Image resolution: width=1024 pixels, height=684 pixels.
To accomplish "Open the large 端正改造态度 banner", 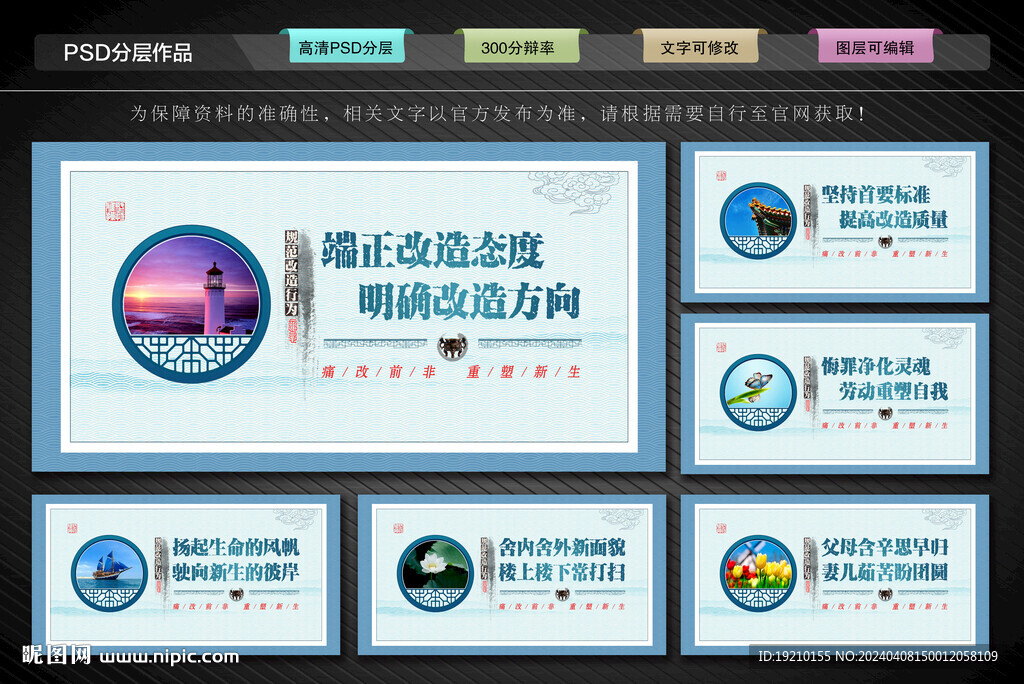I will coord(349,306).
